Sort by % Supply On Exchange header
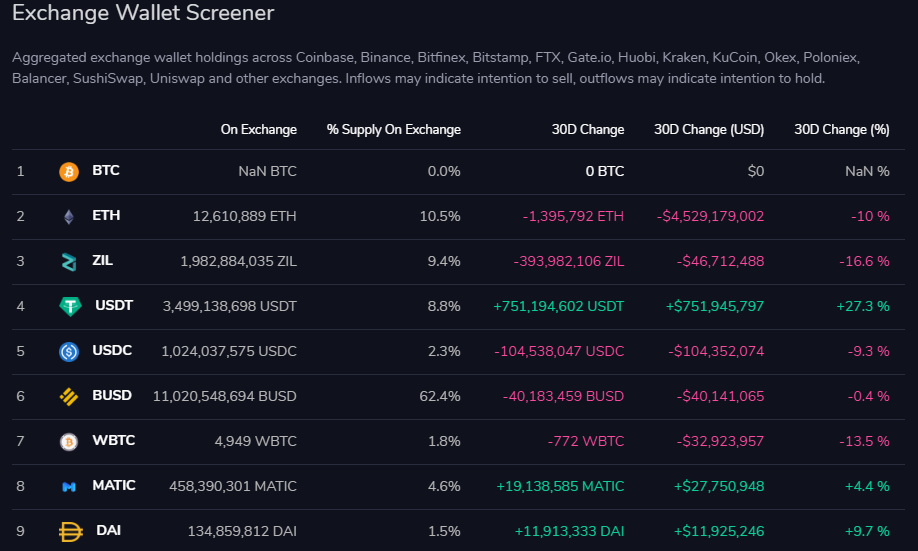The height and width of the screenshot is (551, 918). [393, 129]
